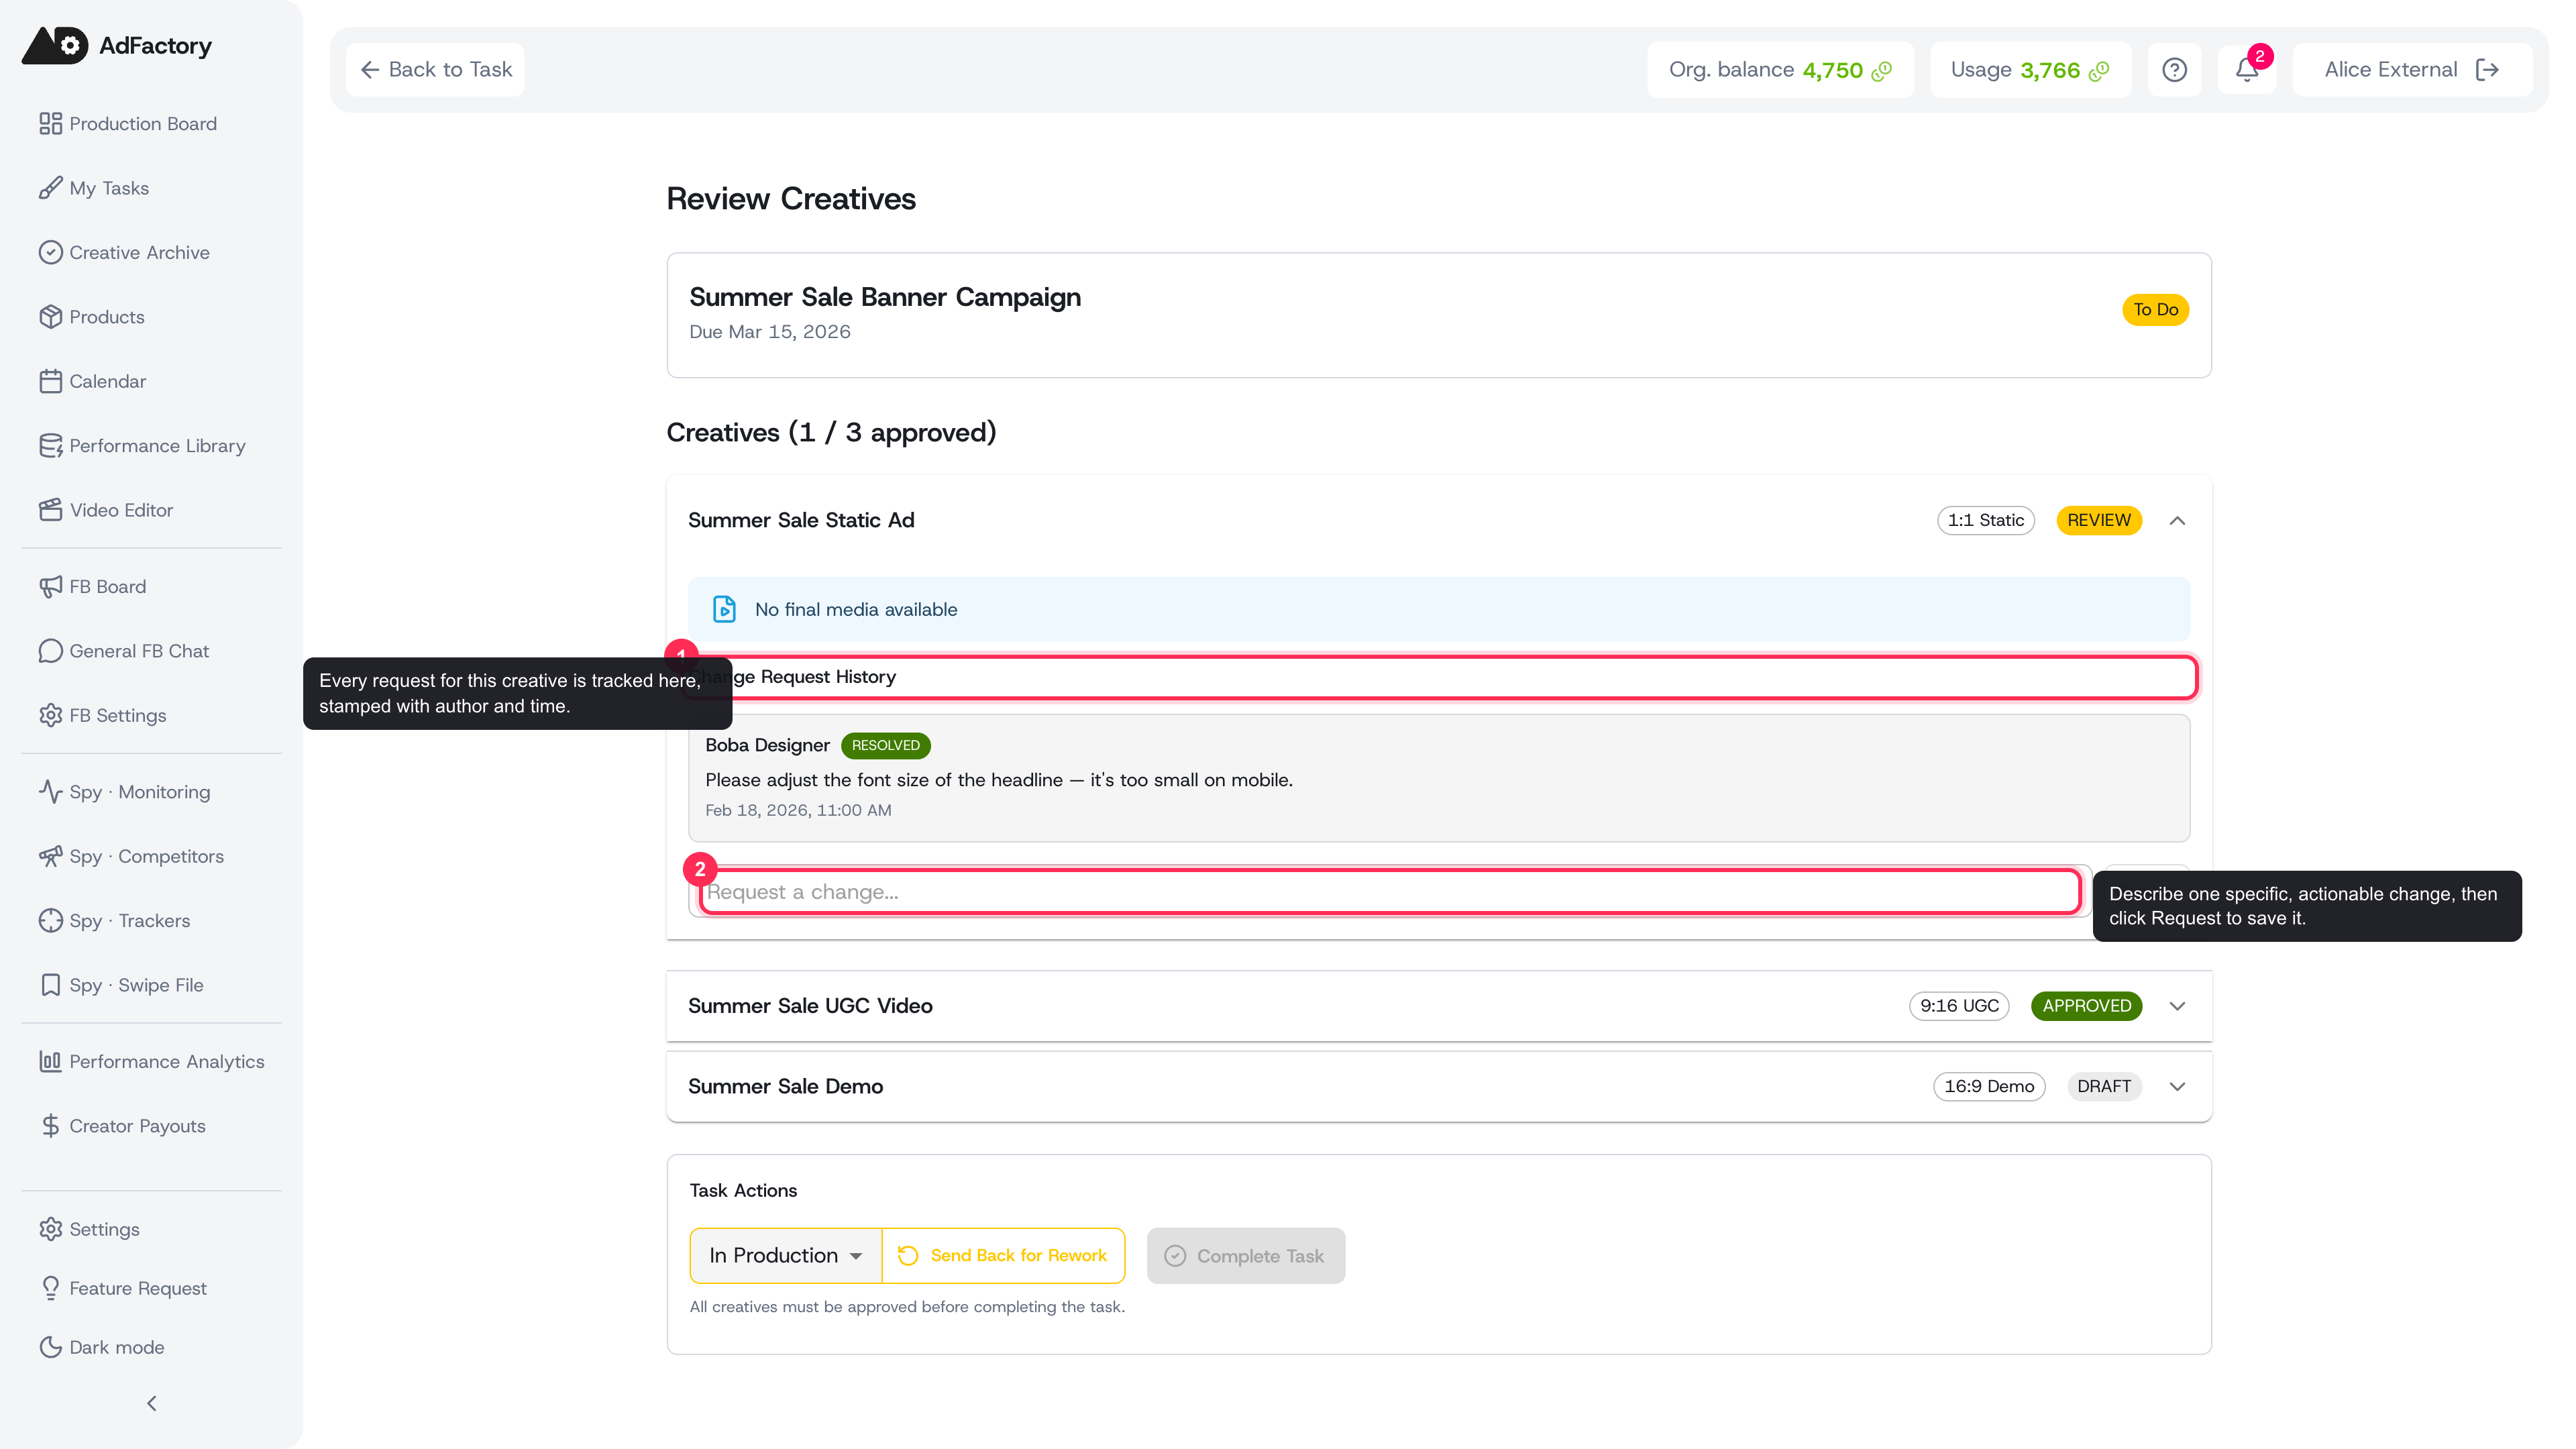Open the In Production status dropdown

[x=785, y=1255]
